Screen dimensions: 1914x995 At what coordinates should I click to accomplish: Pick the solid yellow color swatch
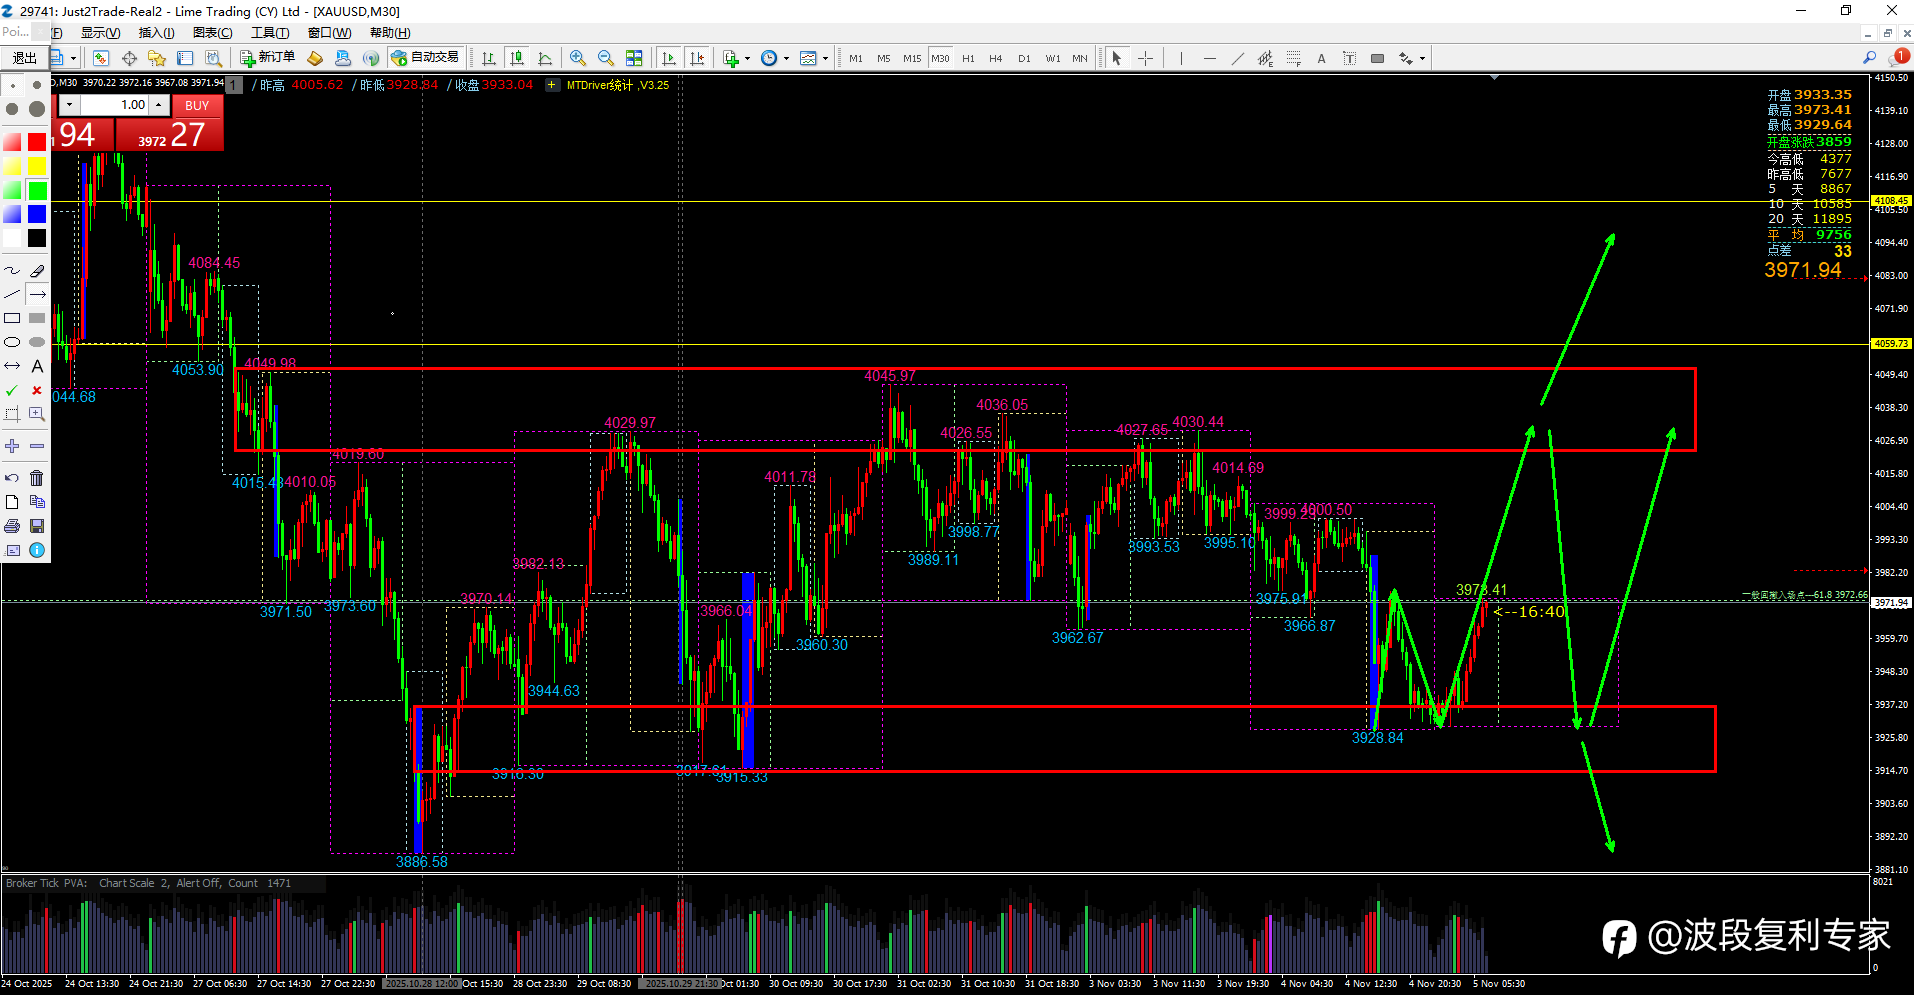[x=37, y=166]
